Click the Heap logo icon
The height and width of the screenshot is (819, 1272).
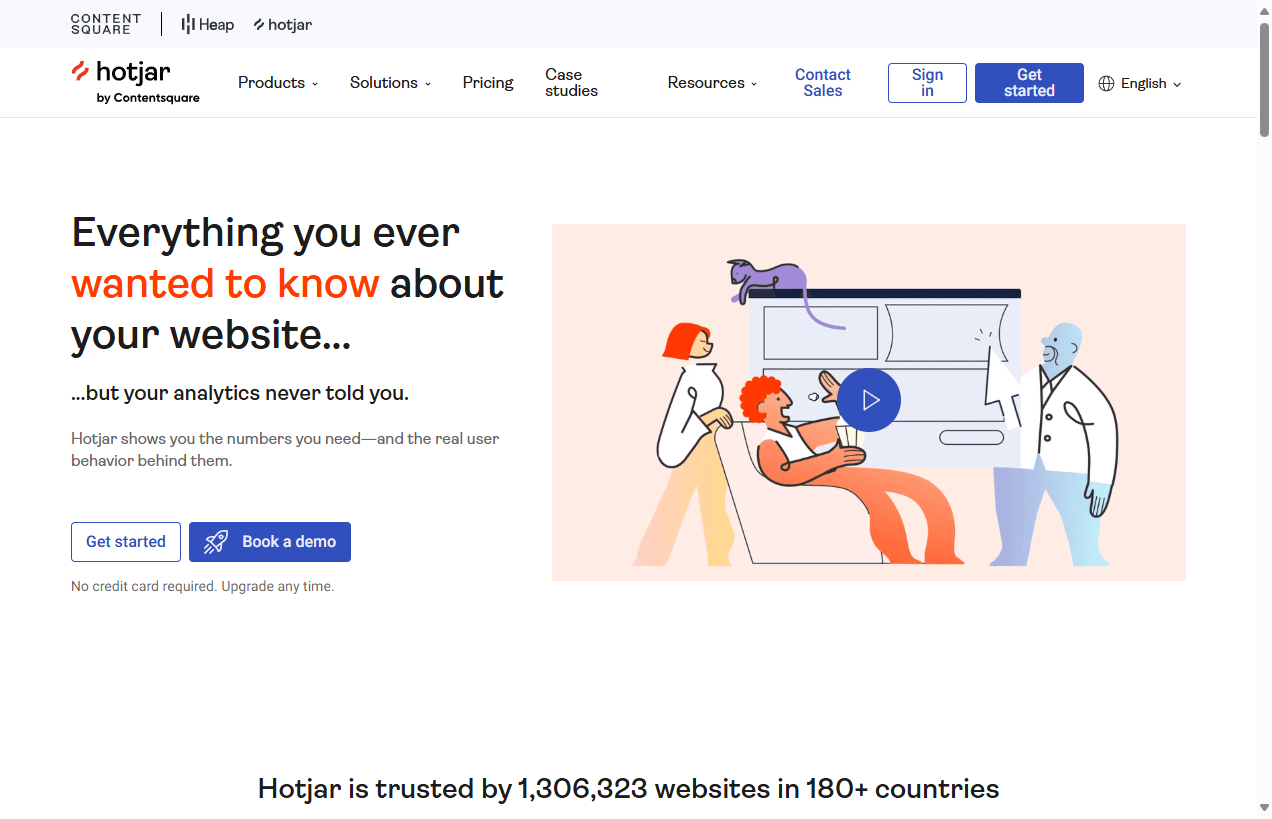point(188,24)
